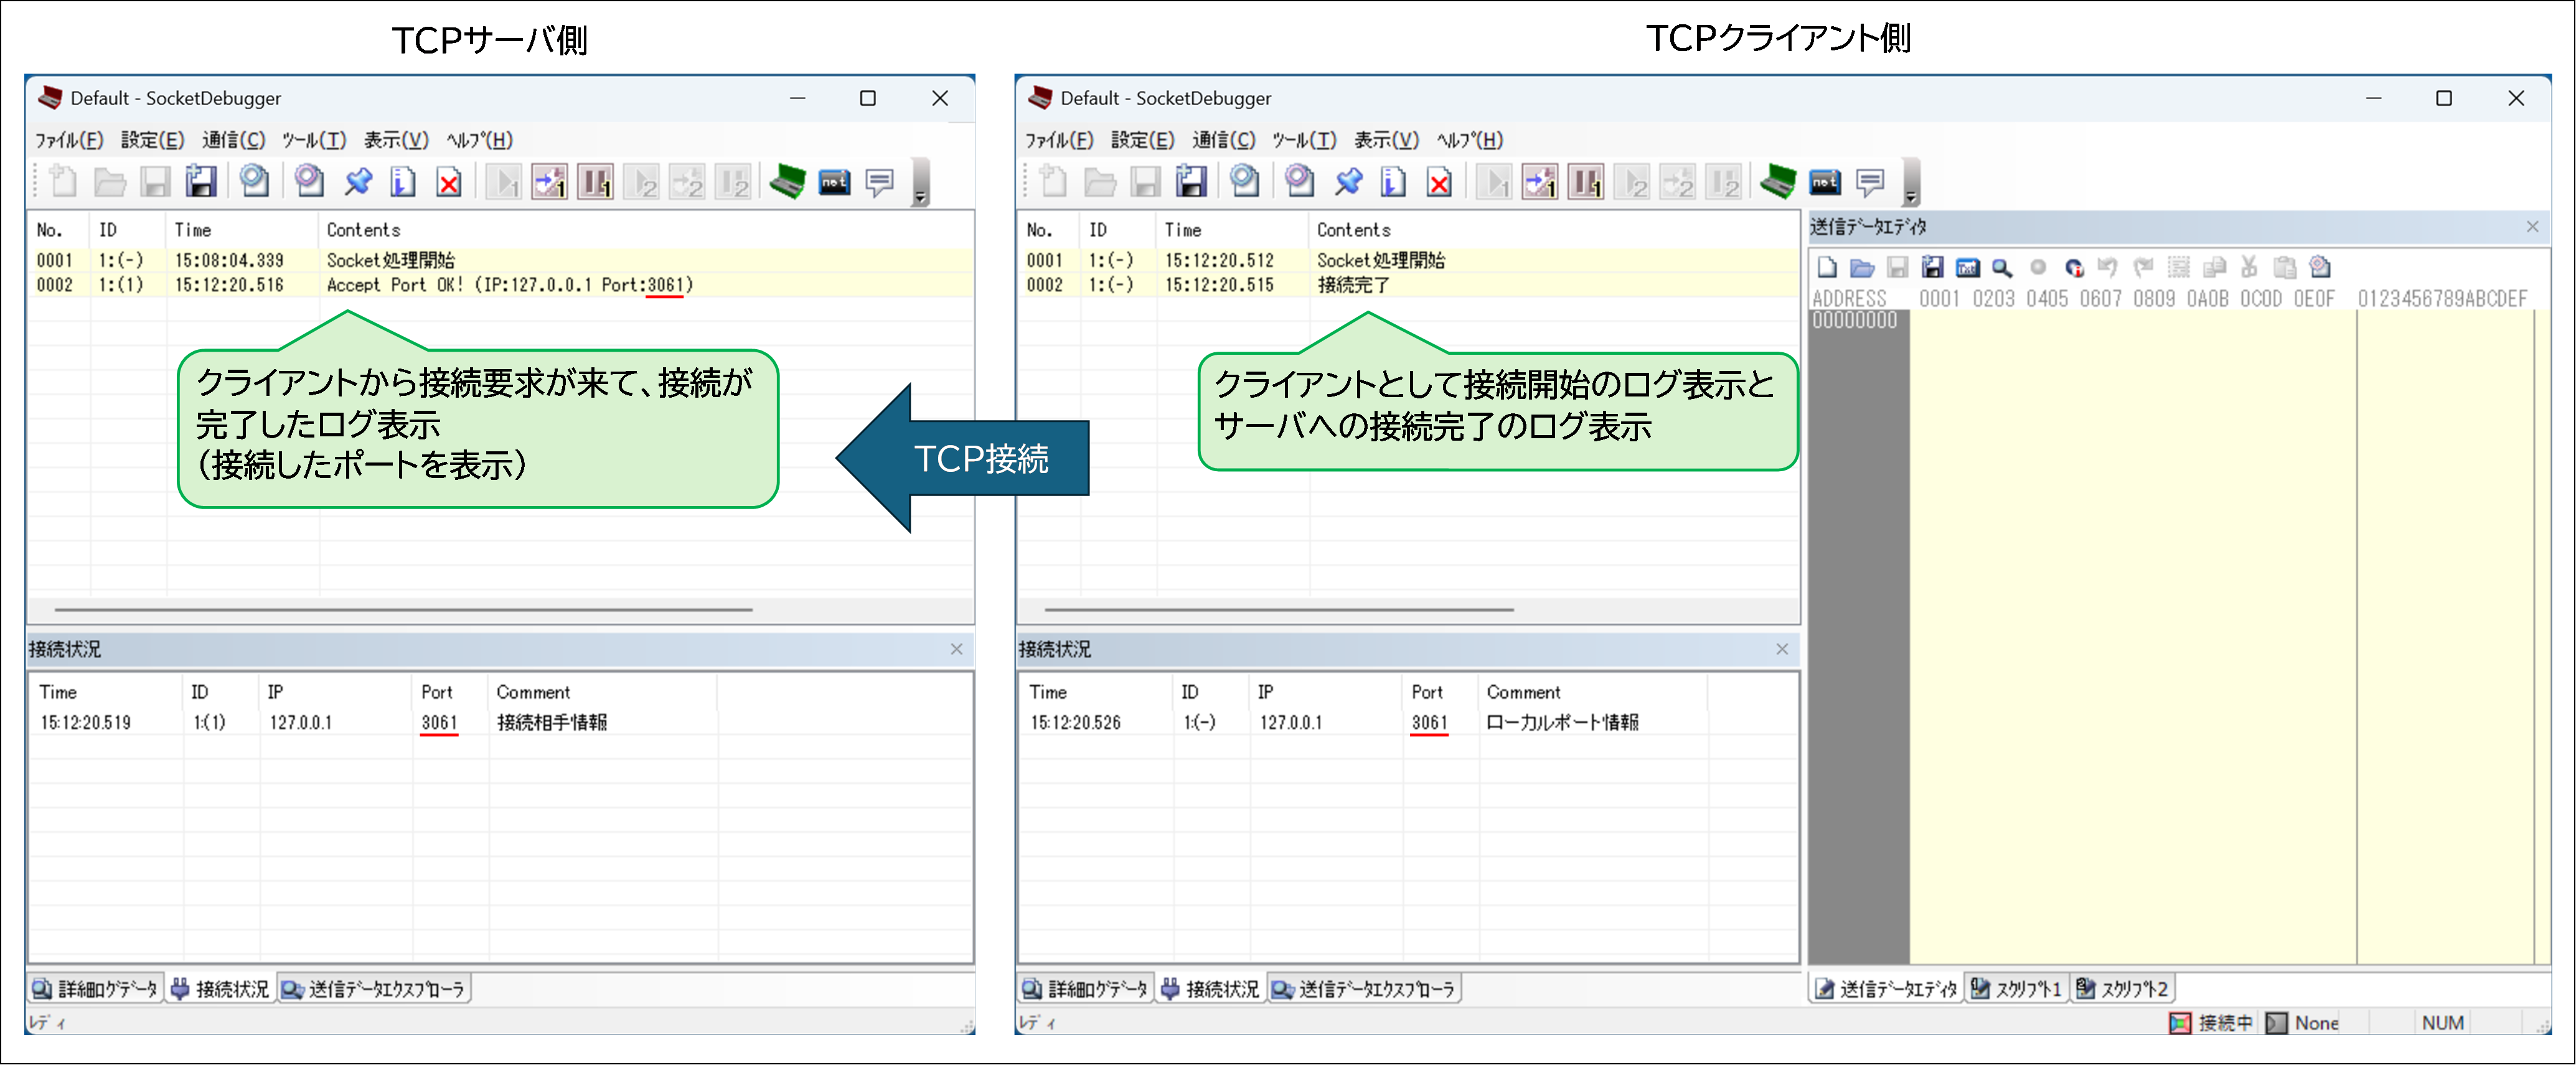
Task: Click the speech bubble comment icon in right toolbar
Action: click(1870, 182)
